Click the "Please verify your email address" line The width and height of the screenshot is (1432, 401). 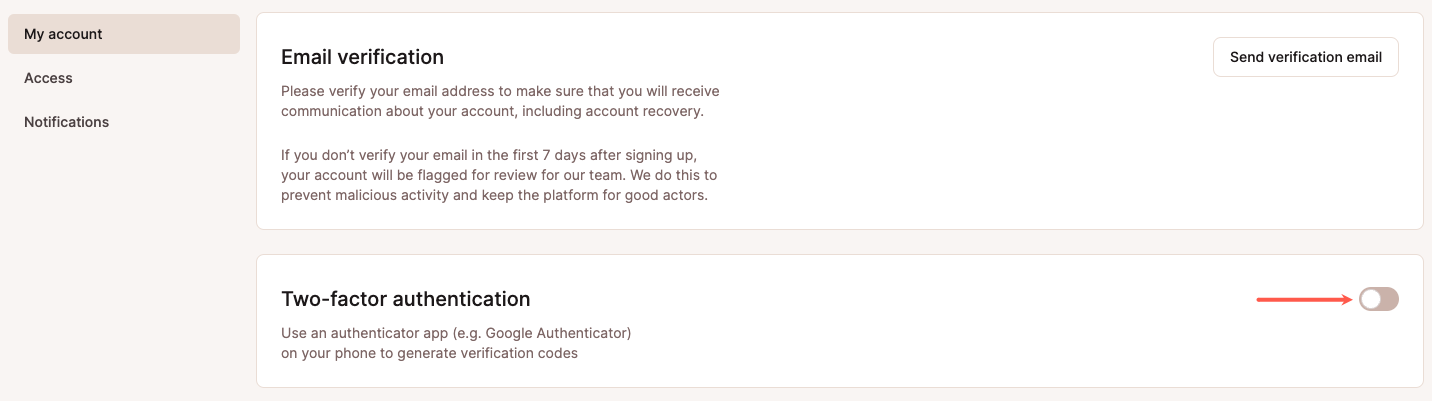tap(500, 91)
